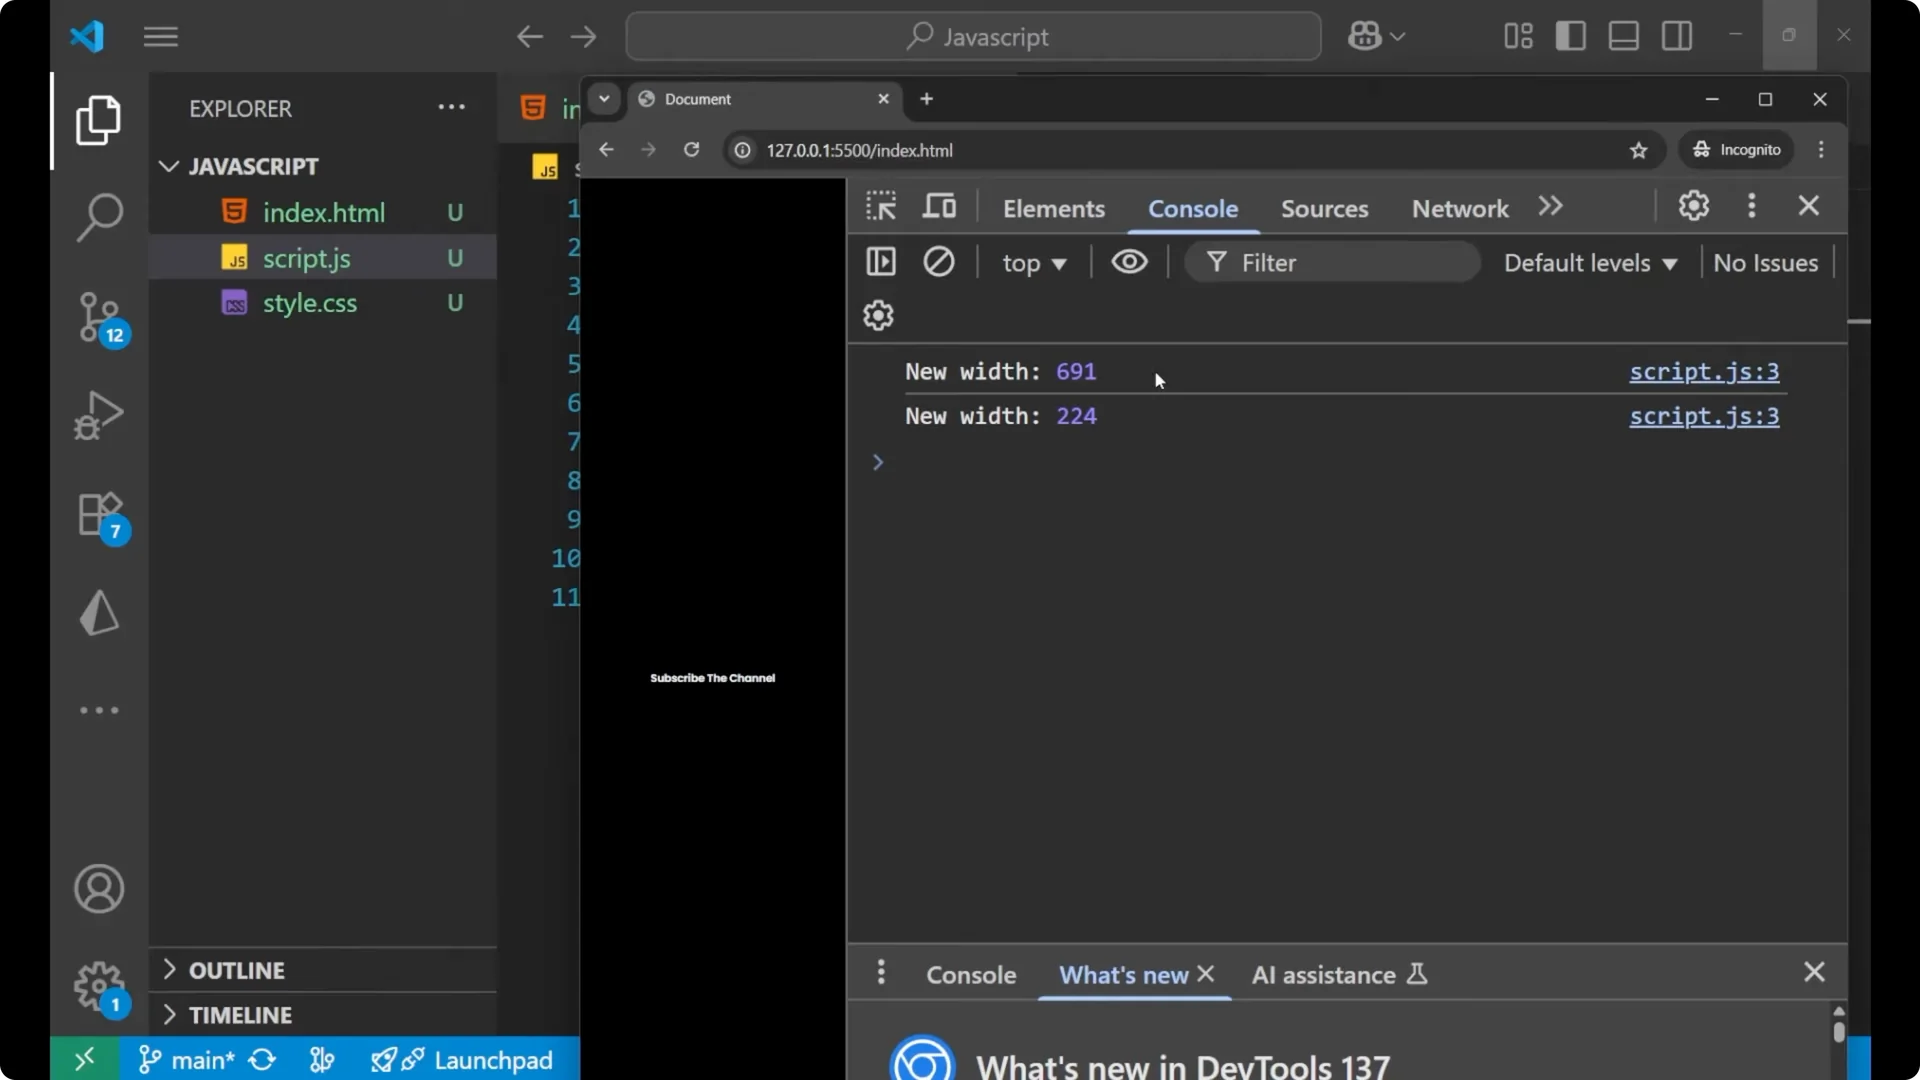This screenshot has width=1920, height=1080.
Task: Open the top context dropdown
Action: (1034, 263)
